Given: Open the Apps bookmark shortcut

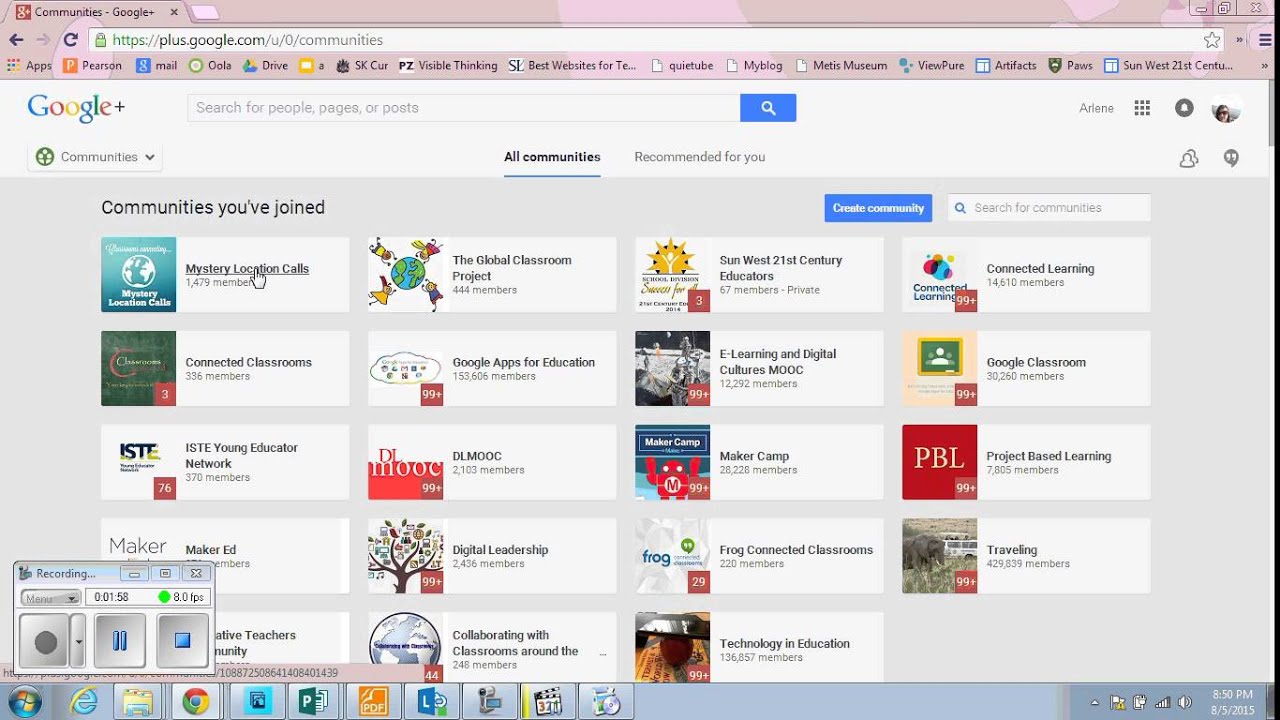Looking at the screenshot, I should (x=29, y=66).
